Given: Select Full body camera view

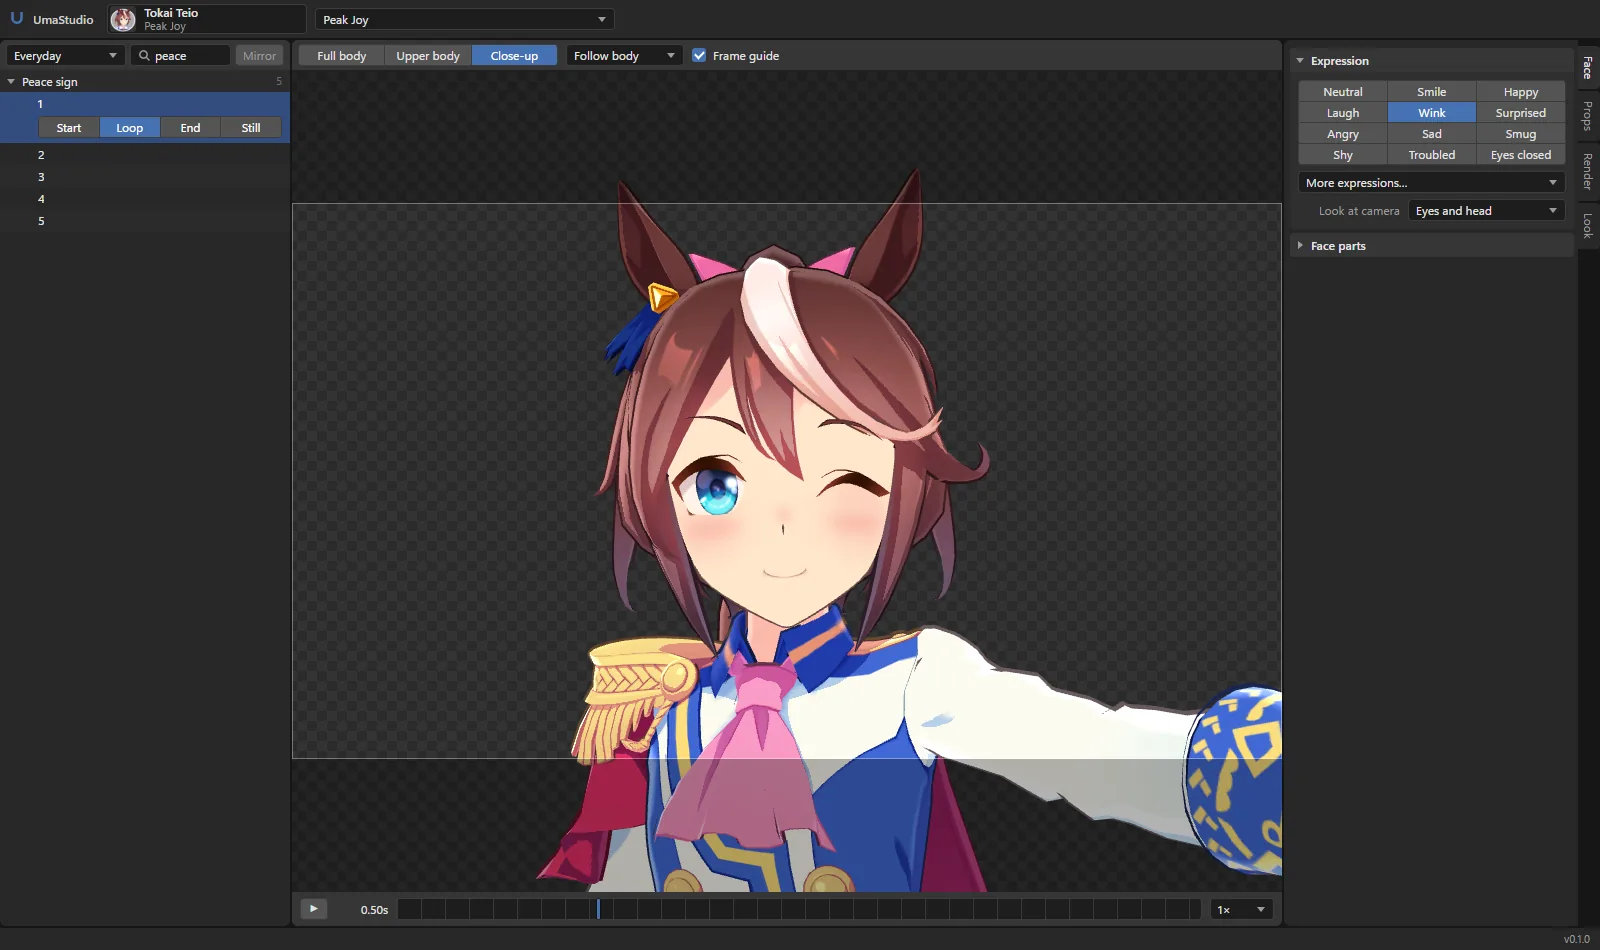Looking at the screenshot, I should point(342,56).
